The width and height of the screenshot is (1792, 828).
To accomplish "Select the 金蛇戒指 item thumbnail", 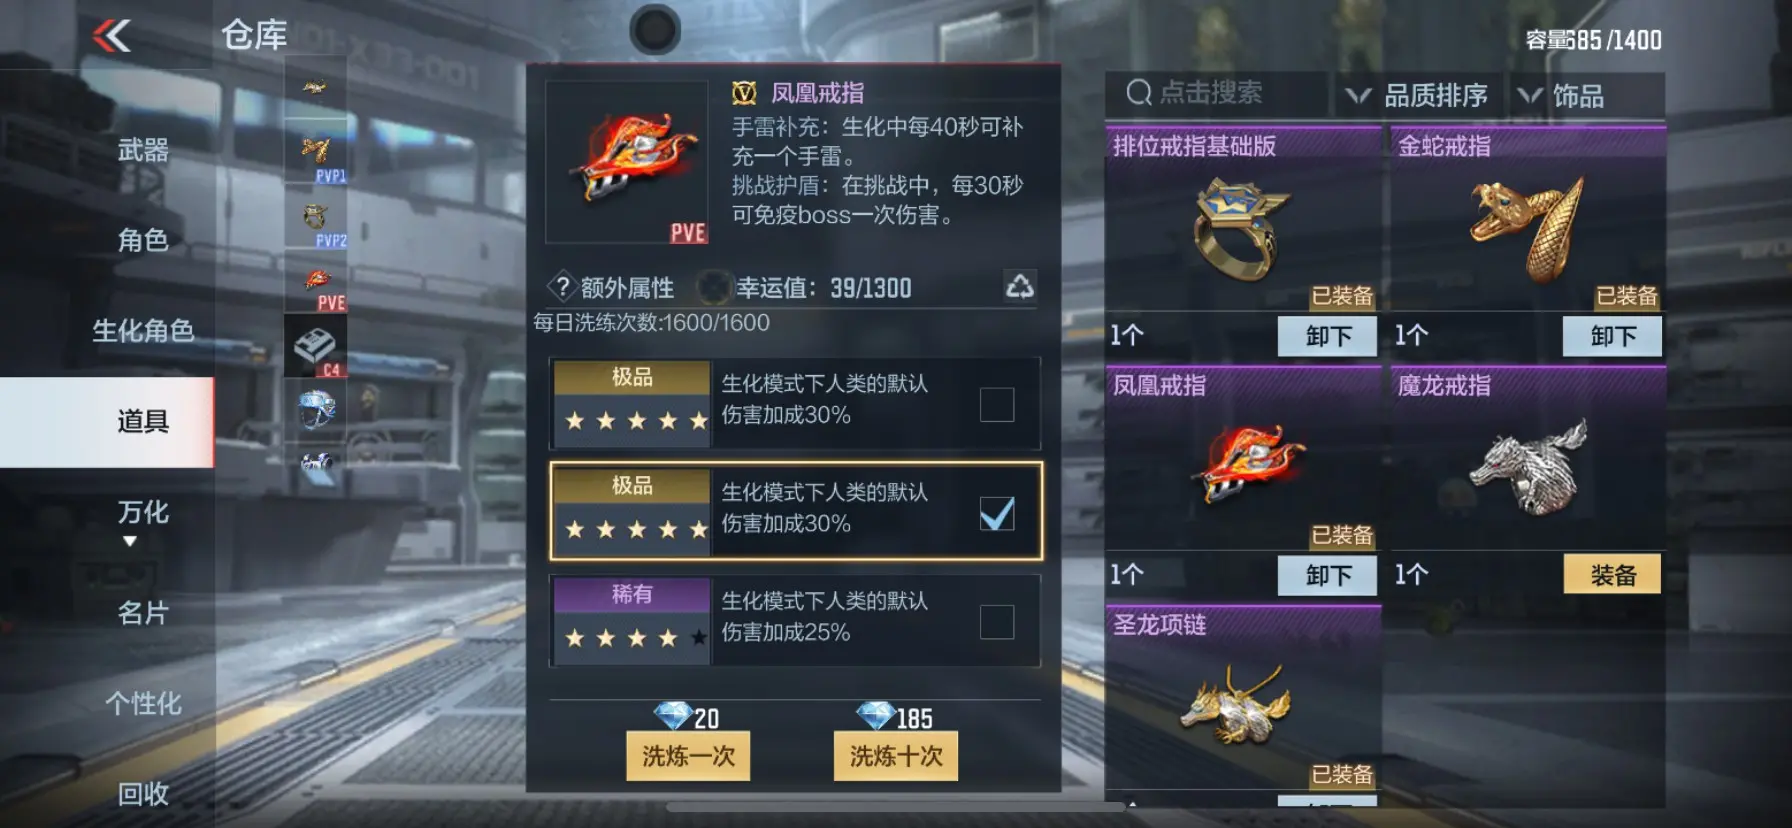I will point(1526,230).
